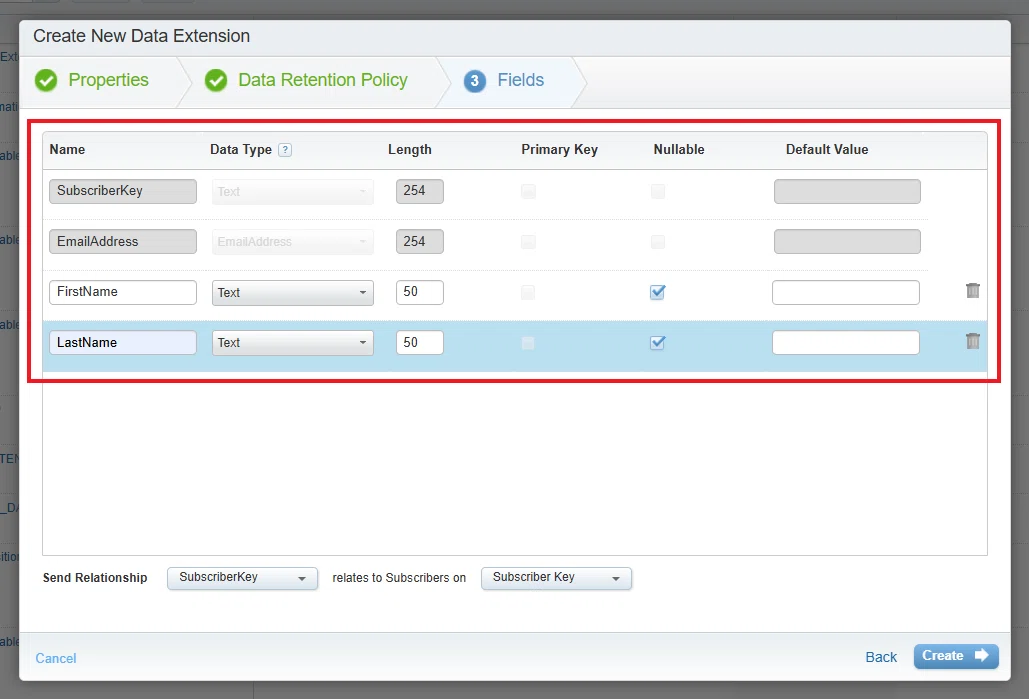The image size is (1029, 699).
Task: Delete the FirstName field row with trash icon
Action: point(973,290)
